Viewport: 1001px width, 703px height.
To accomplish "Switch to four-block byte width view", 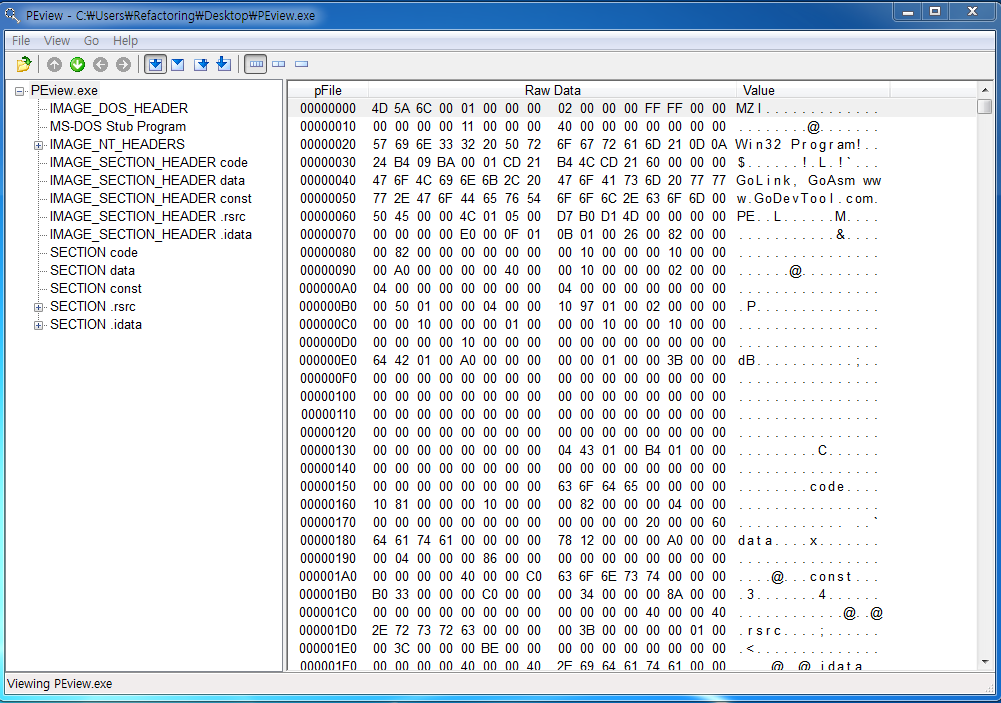I will click(255, 64).
